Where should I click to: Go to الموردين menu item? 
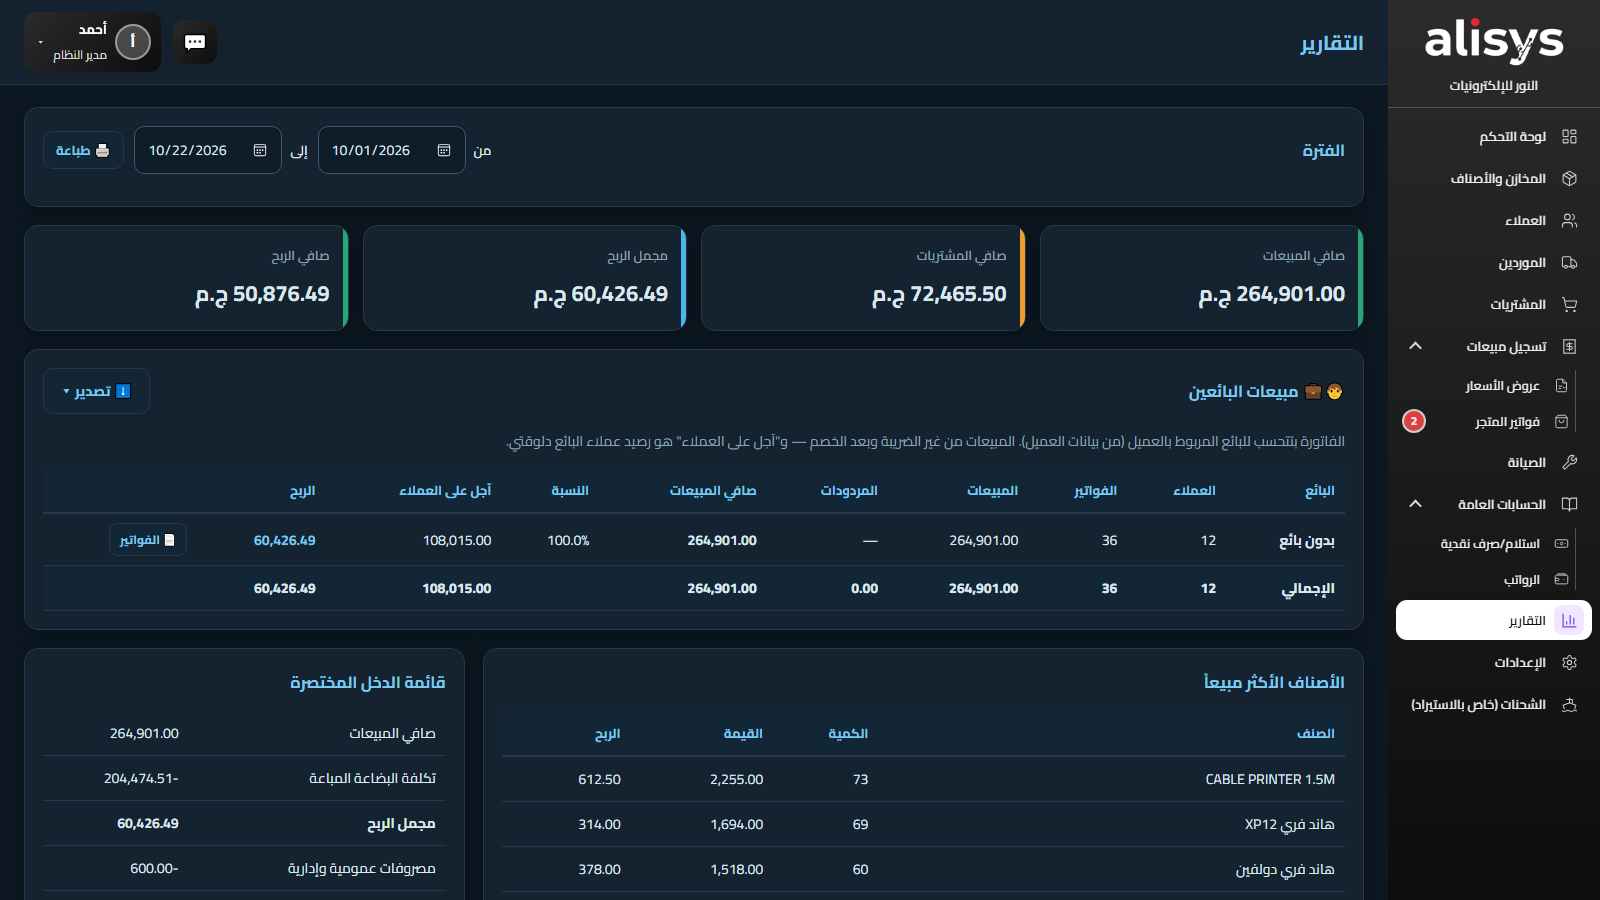point(1494,262)
